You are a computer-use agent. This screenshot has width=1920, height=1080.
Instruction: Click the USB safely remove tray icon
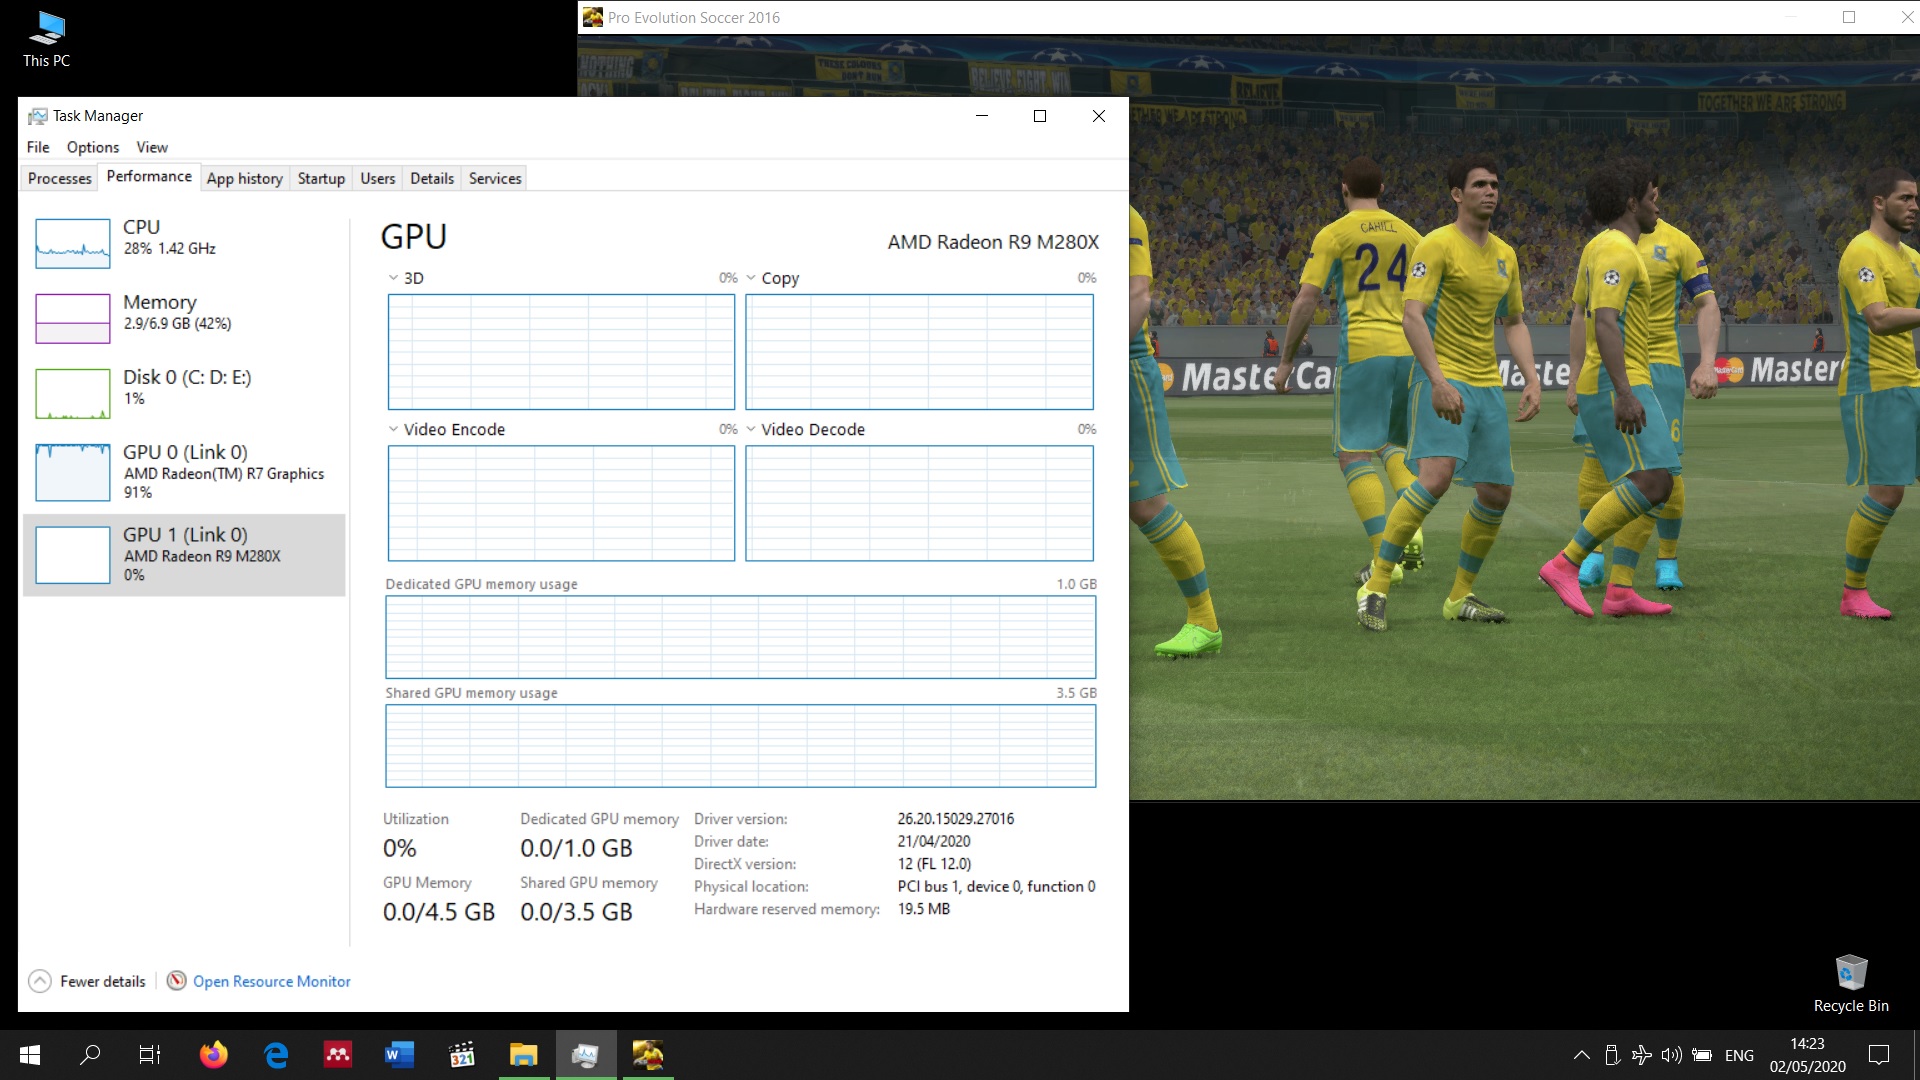click(x=1611, y=1055)
